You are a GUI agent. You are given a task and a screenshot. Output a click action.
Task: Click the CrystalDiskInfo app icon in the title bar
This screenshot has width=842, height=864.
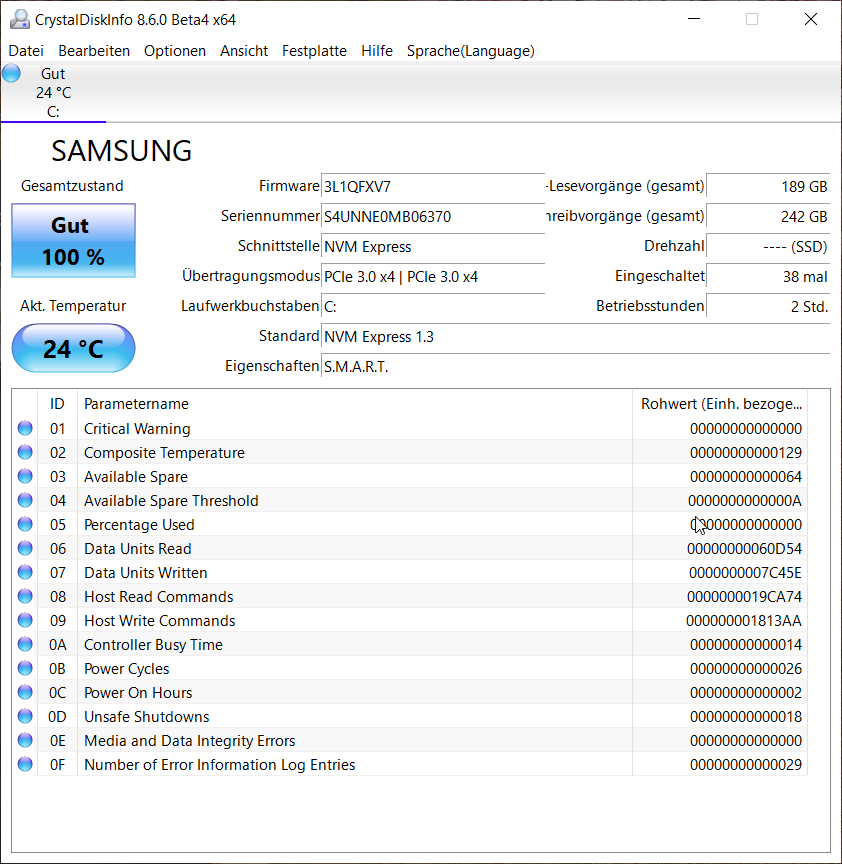click(x=20, y=19)
